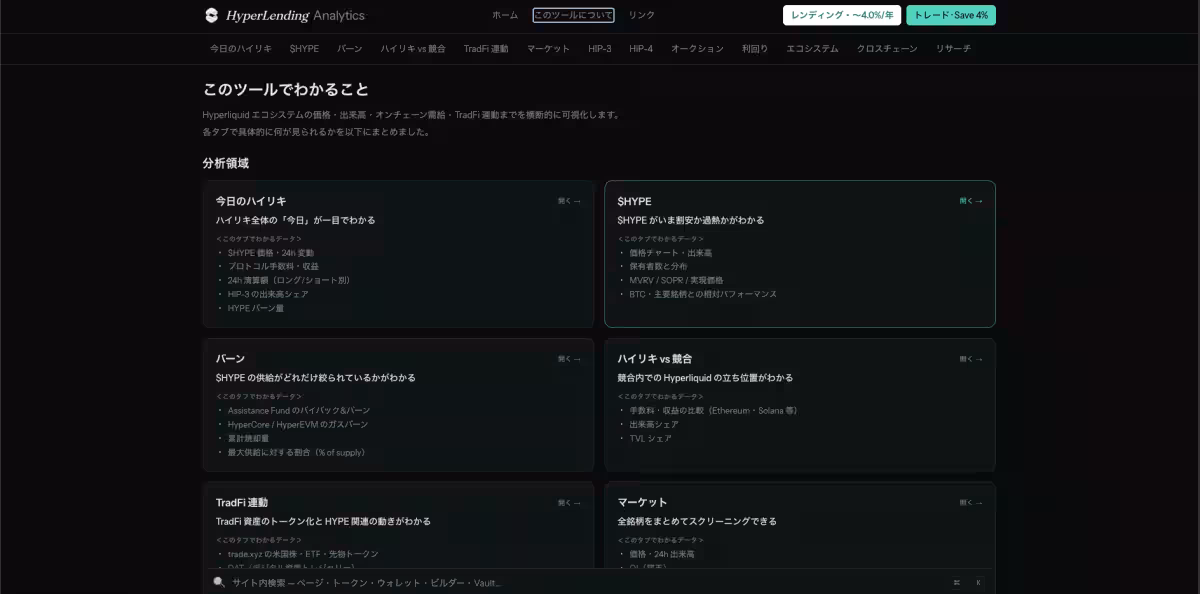The height and width of the screenshot is (594, 1200).
Task: Open the ホーム nav link
Action: tap(505, 15)
